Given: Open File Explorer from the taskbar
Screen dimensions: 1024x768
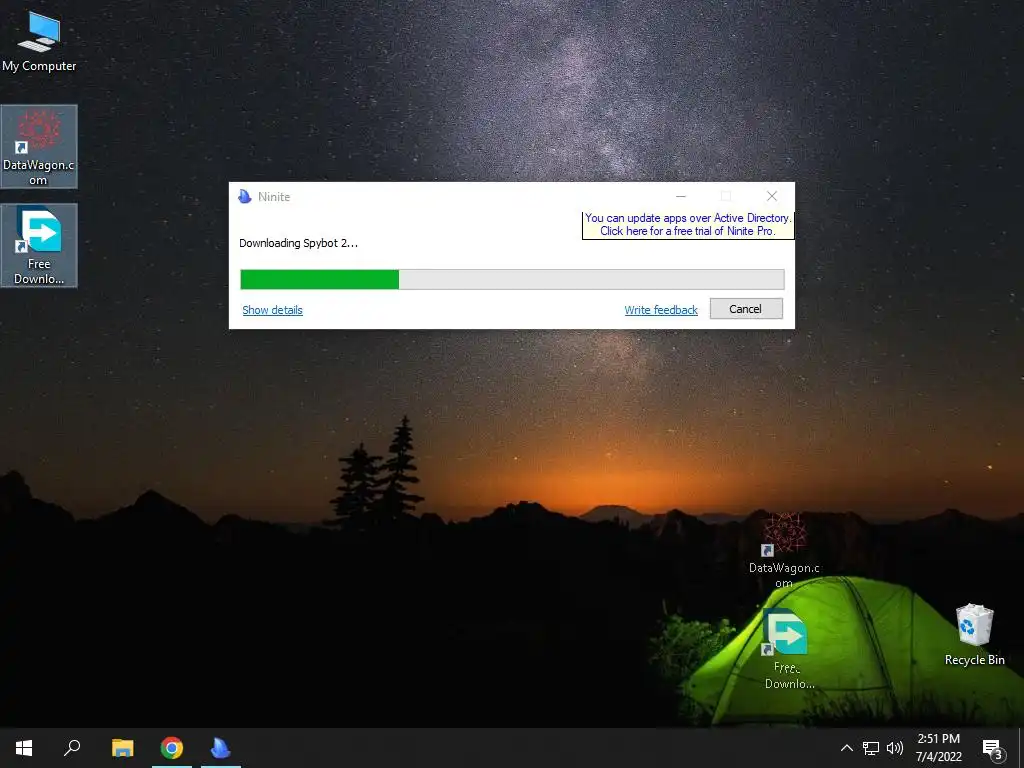Looking at the screenshot, I should tap(122, 748).
